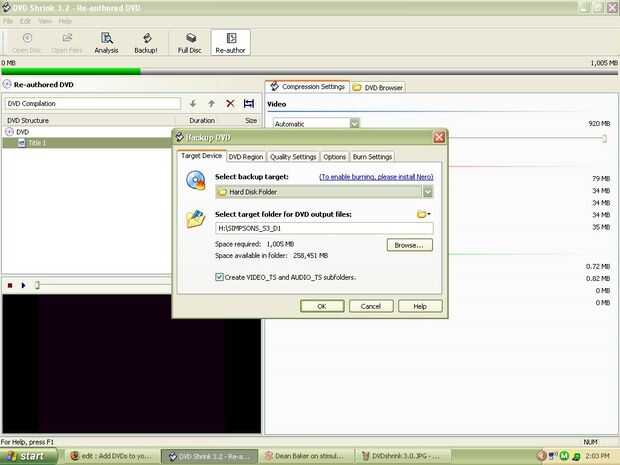Stop preview playback with stop button
The height and width of the screenshot is (465, 620).
tap(10, 285)
